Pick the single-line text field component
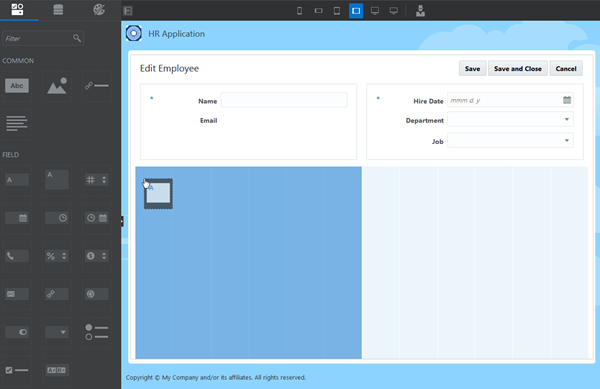Screen dimensions: 600x389 (x=17, y=180)
